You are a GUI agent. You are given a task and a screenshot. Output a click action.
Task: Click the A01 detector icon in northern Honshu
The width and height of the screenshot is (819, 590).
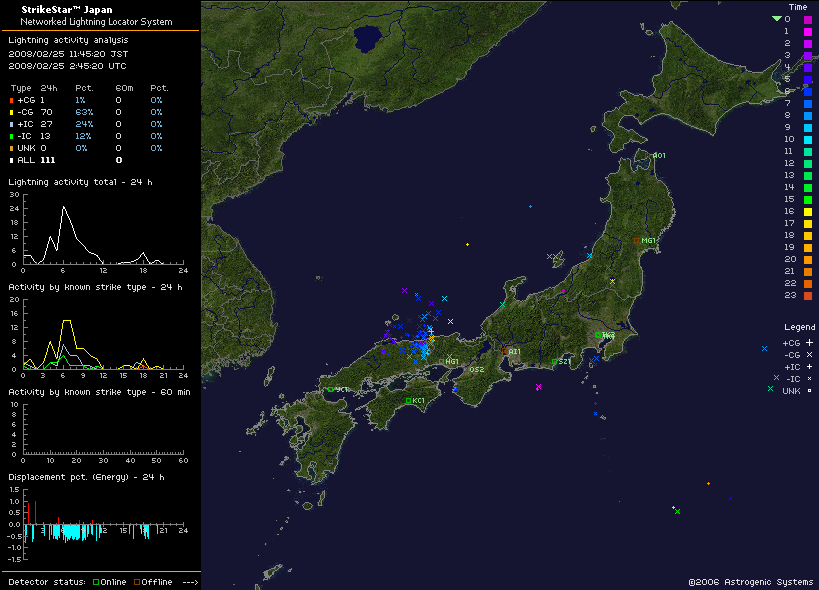647,155
